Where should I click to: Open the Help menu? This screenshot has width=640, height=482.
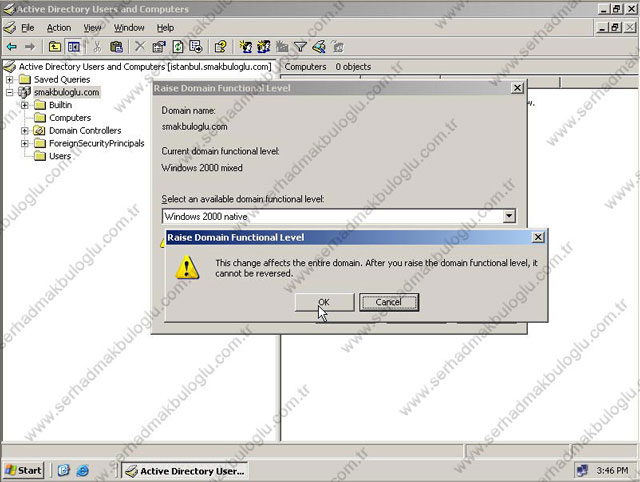165,28
